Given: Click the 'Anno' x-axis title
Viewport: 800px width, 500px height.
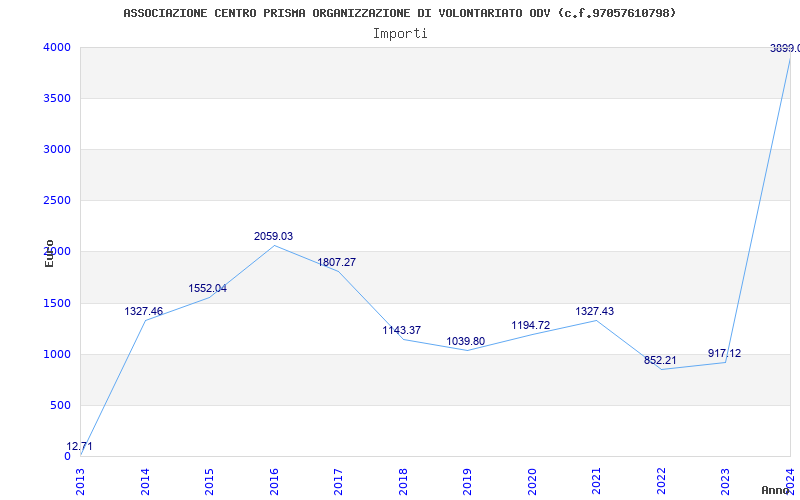Looking at the screenshot, I should [776, 490].
